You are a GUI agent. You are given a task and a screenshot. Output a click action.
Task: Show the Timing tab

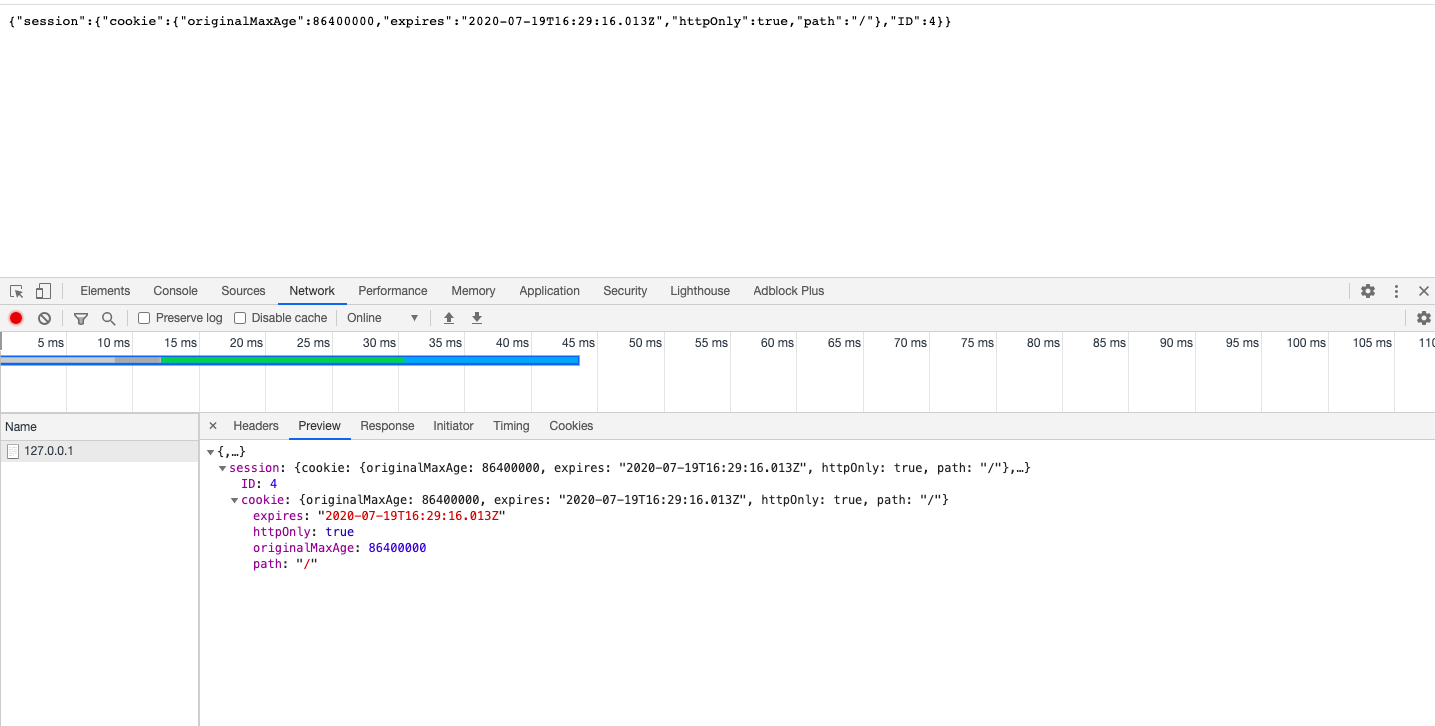point(511,426)
